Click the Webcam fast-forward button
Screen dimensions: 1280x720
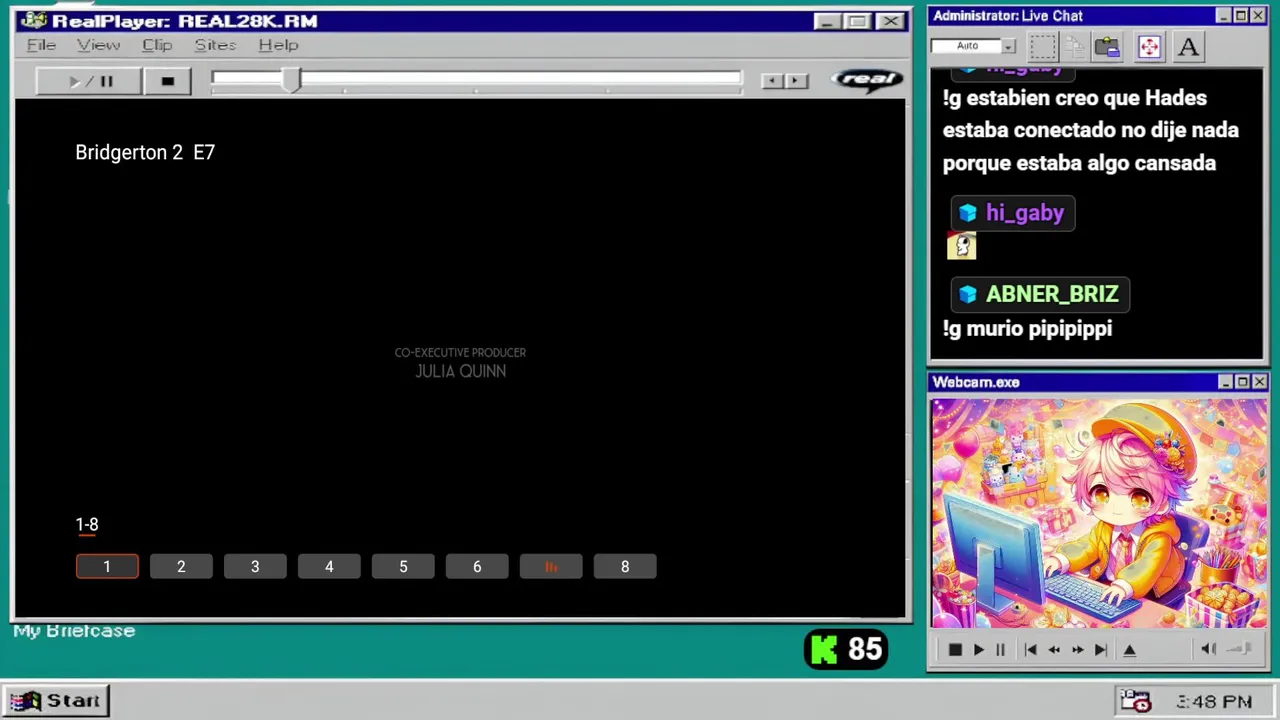[1077, 650]
